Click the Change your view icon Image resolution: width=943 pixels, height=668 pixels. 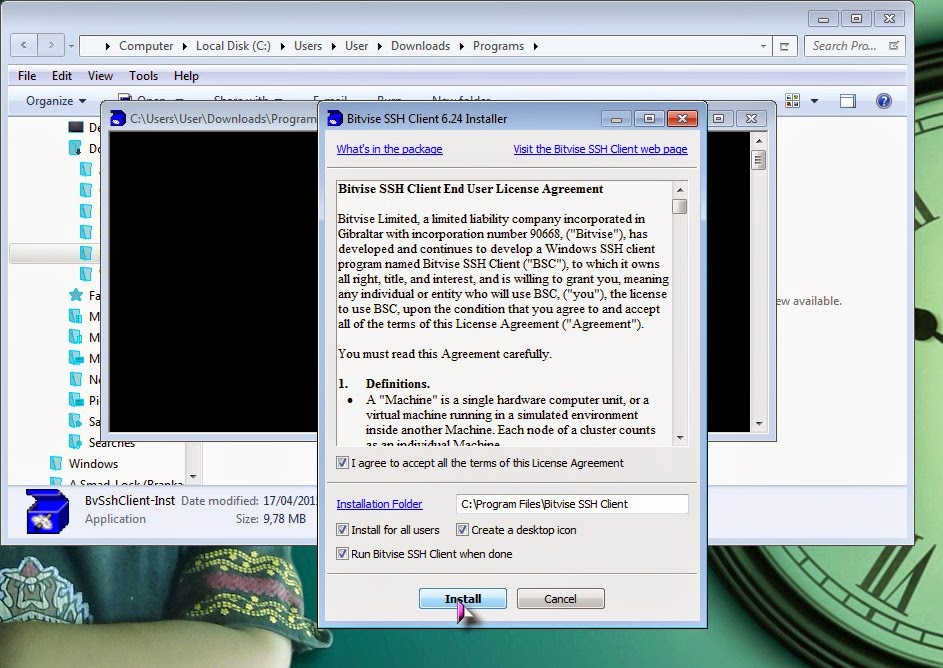792,100
